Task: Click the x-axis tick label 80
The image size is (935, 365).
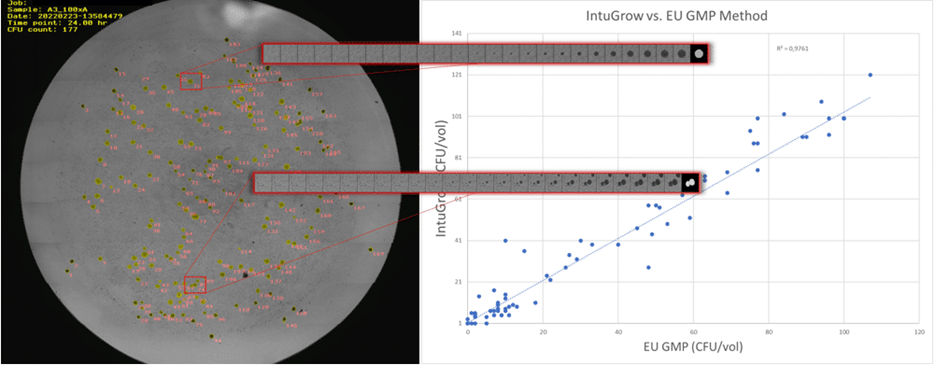Action: click(x=768, y=331)
